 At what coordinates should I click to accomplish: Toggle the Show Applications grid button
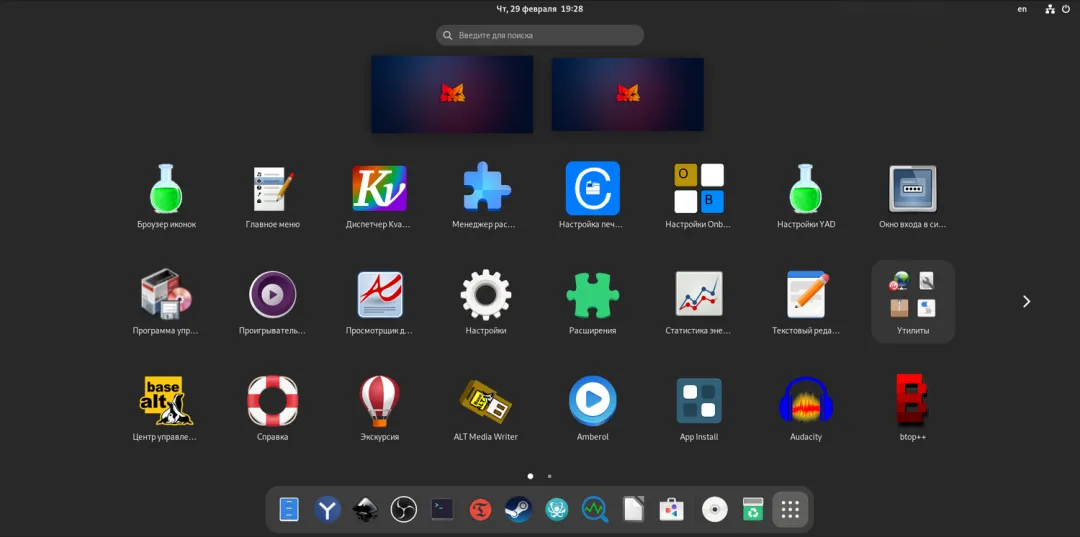point(790,509)
